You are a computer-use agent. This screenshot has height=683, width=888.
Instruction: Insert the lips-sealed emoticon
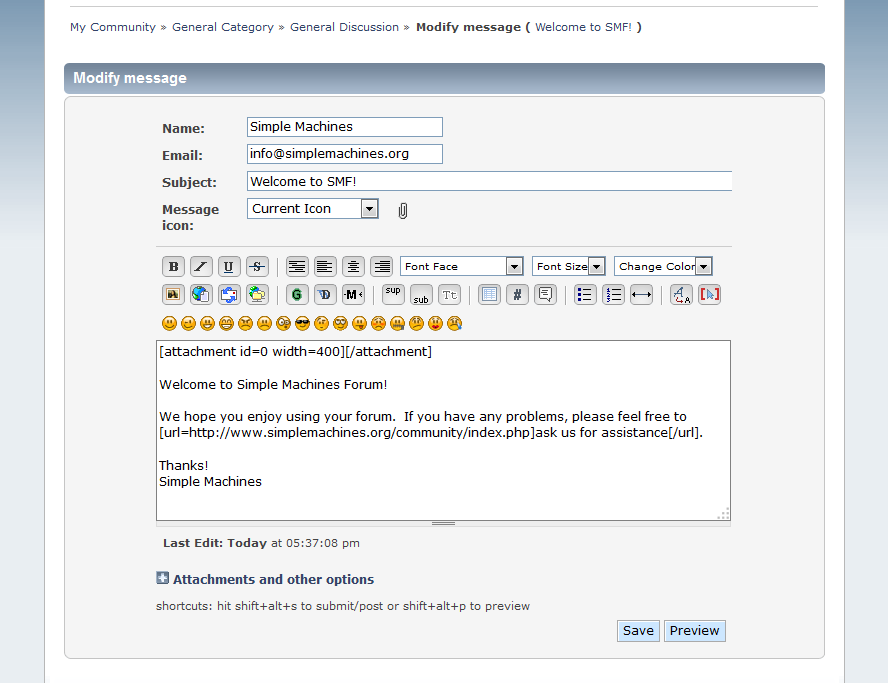tap(397, 323)
